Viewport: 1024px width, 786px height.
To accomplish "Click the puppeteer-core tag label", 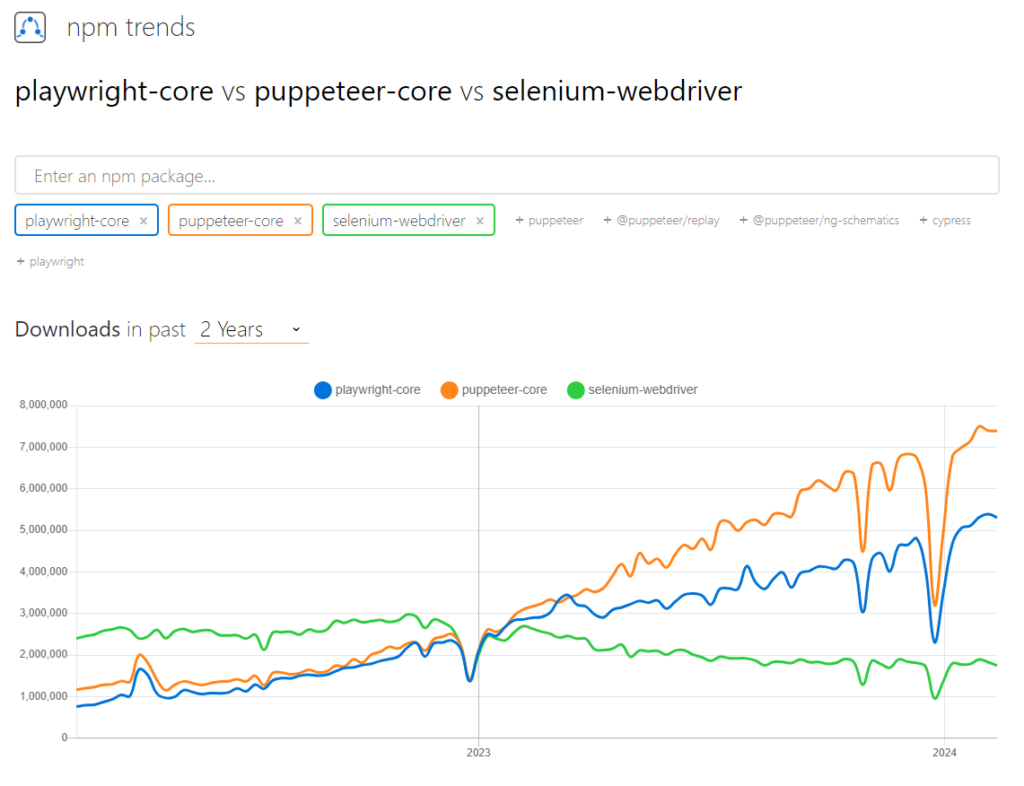I will (x=231, y=221).
